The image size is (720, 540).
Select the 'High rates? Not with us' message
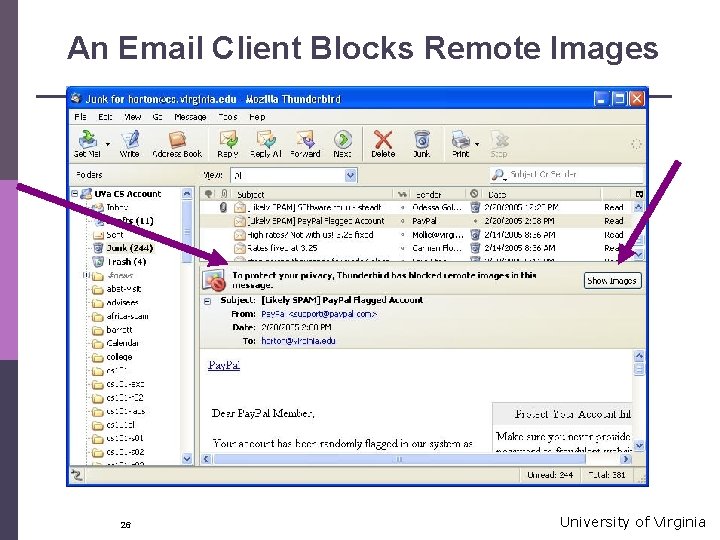(x=417, y=235)
